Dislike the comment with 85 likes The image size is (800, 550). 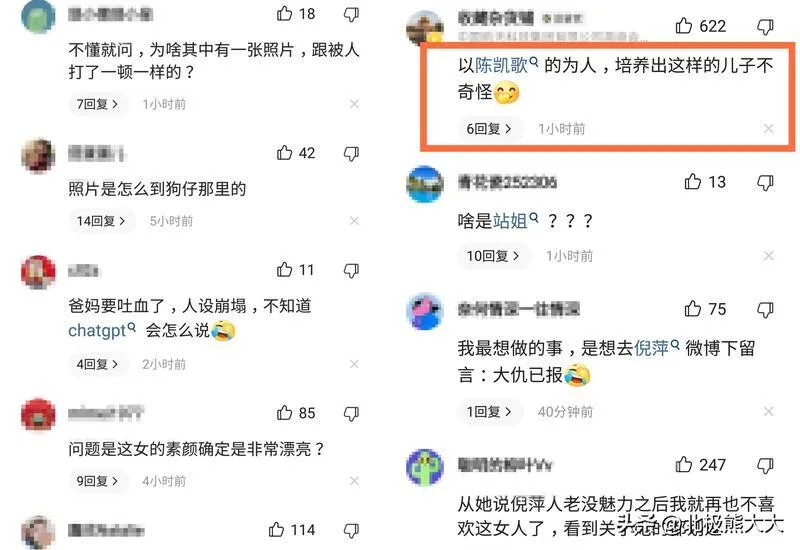point(351,413)
